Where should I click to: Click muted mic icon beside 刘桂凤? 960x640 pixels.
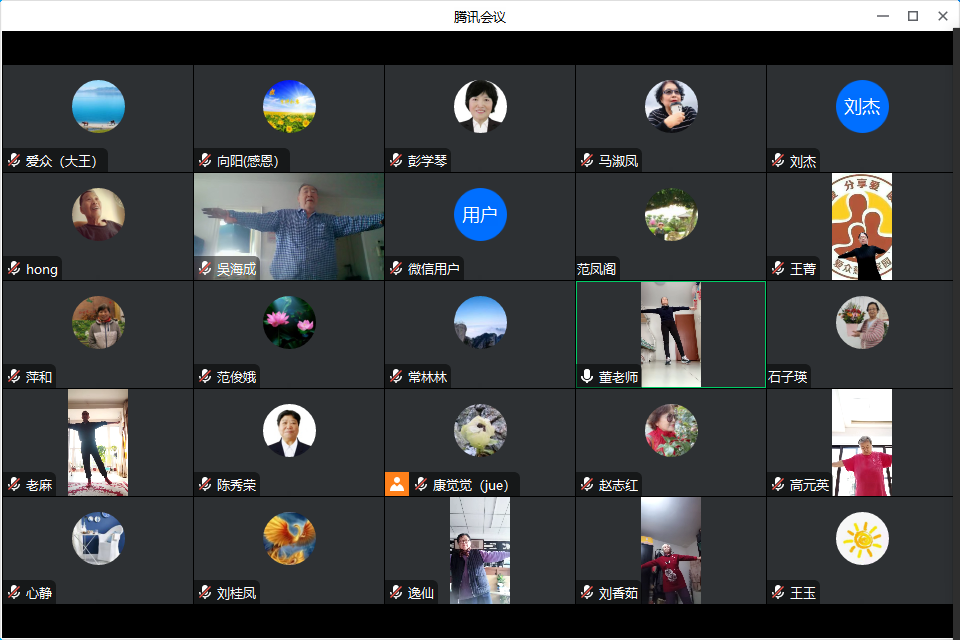click(x=205, y=593)
